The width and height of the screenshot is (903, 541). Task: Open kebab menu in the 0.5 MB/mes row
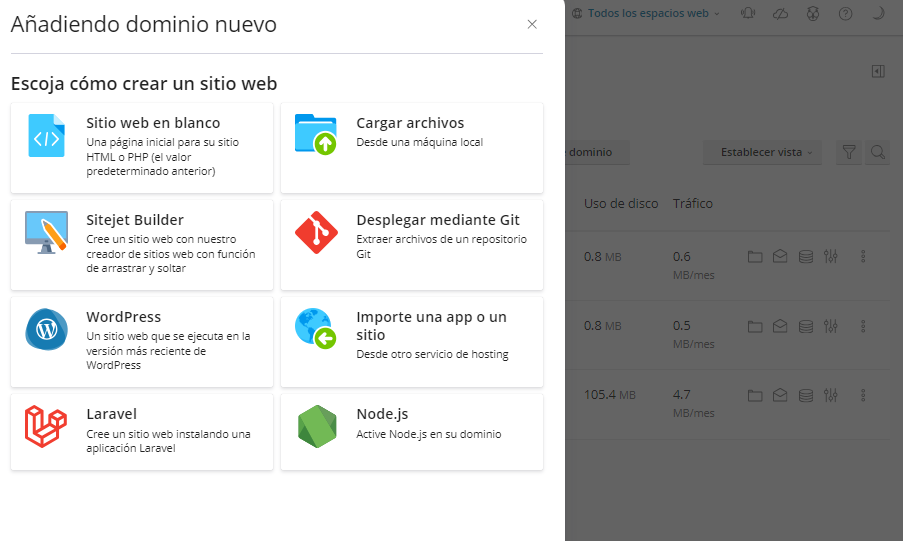[x=863, y=327]
